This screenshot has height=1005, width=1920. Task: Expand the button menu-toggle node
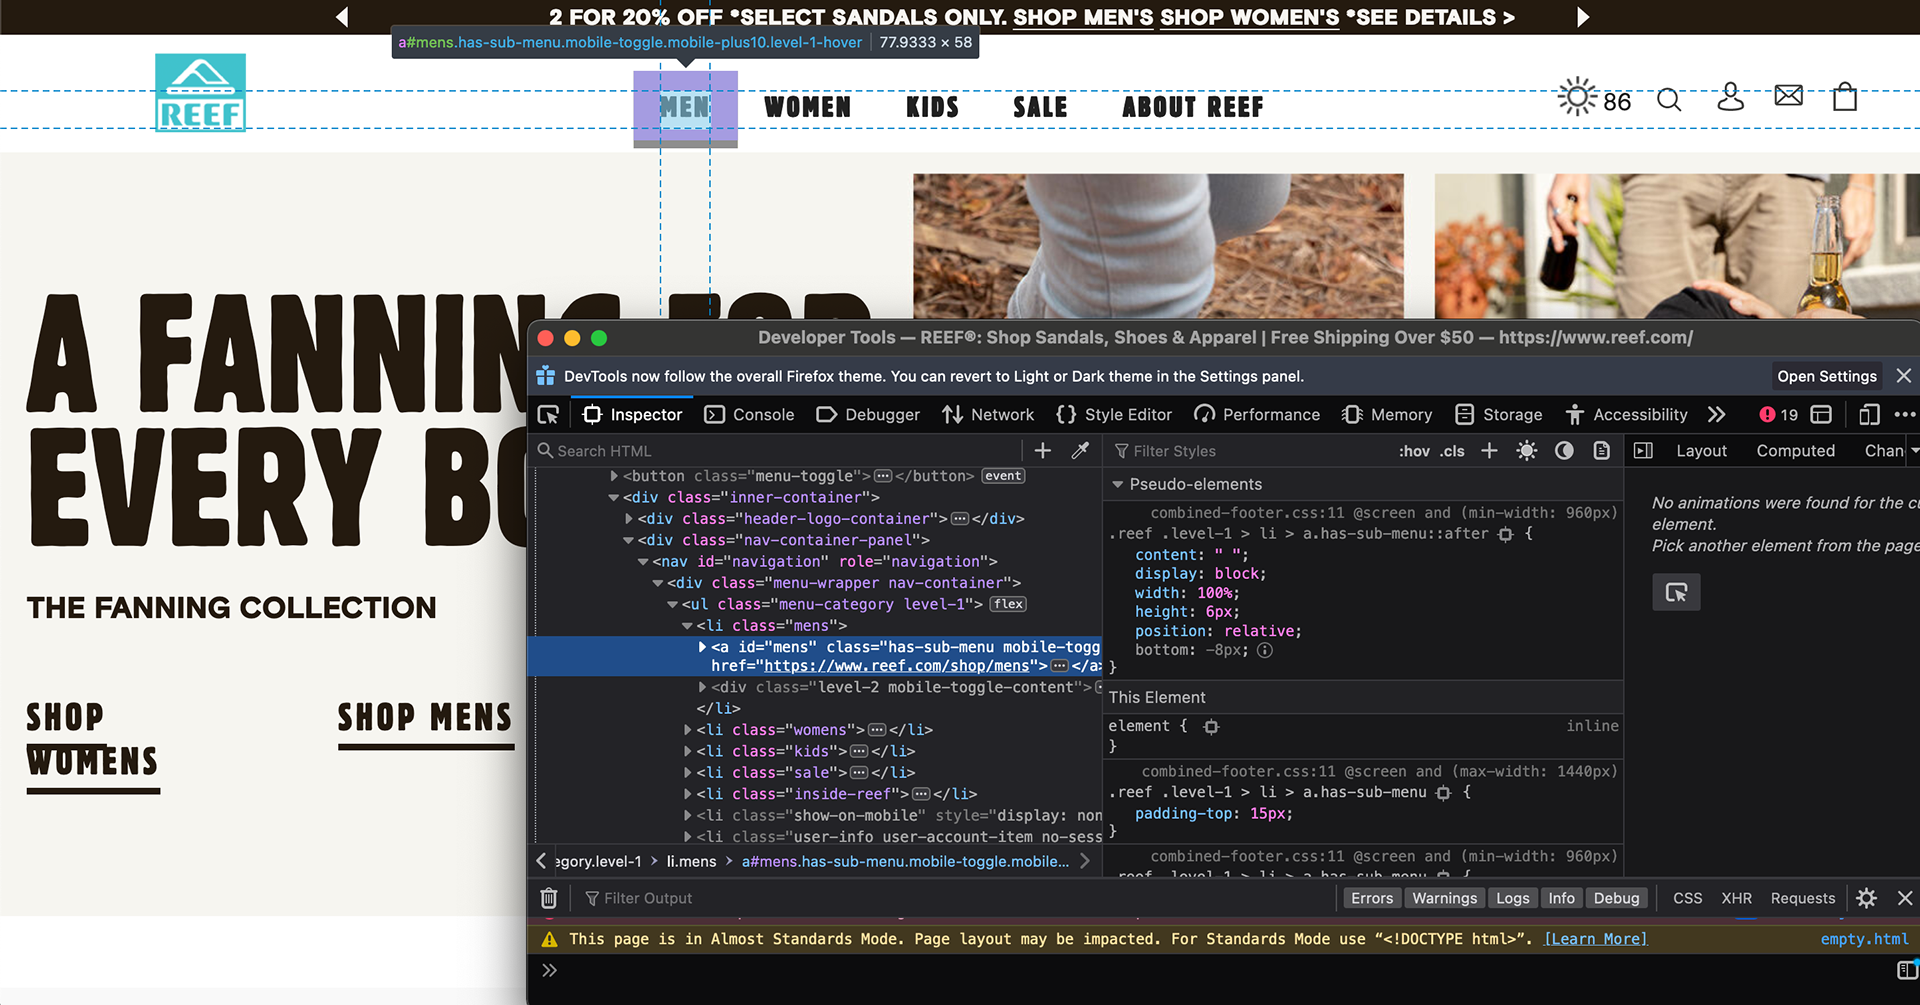[614, 476]
